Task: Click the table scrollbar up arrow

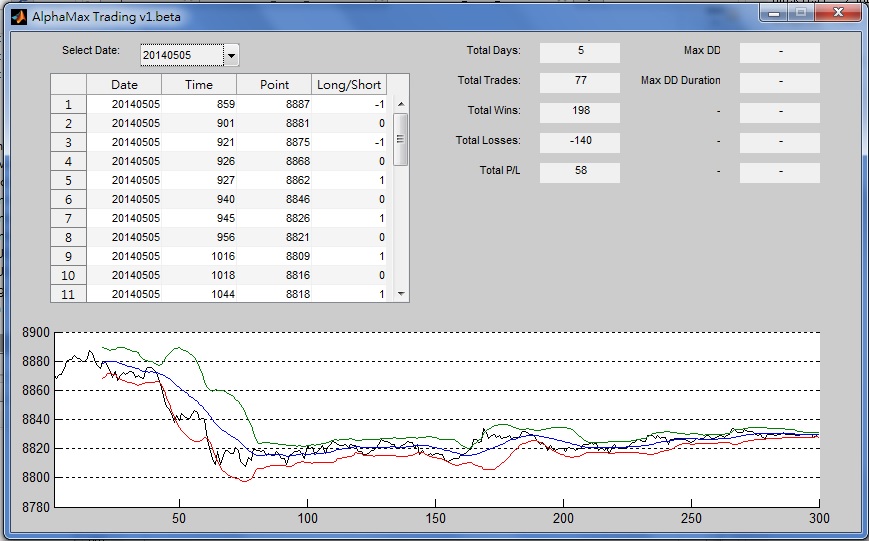Action: [401, 104]
